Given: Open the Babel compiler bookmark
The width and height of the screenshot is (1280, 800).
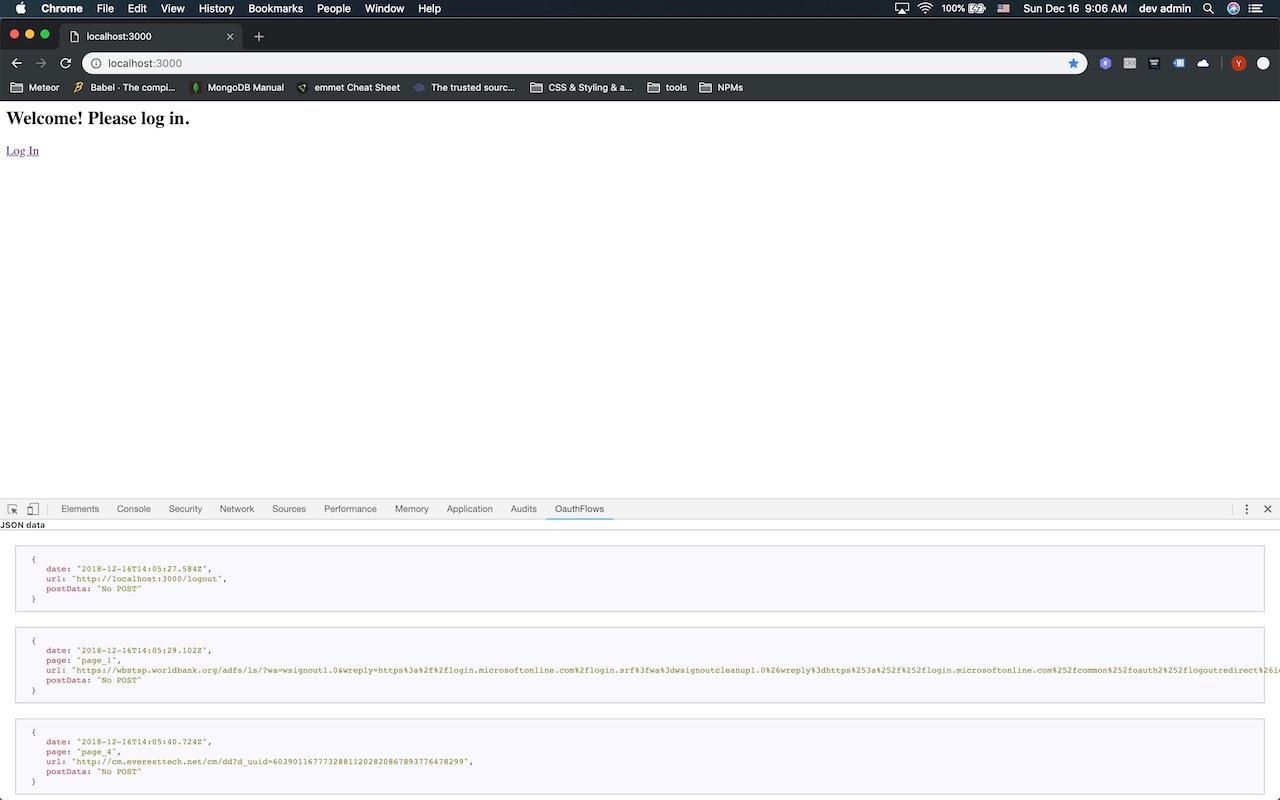Looking at the screenshot, I should click(x=125, y=87).
